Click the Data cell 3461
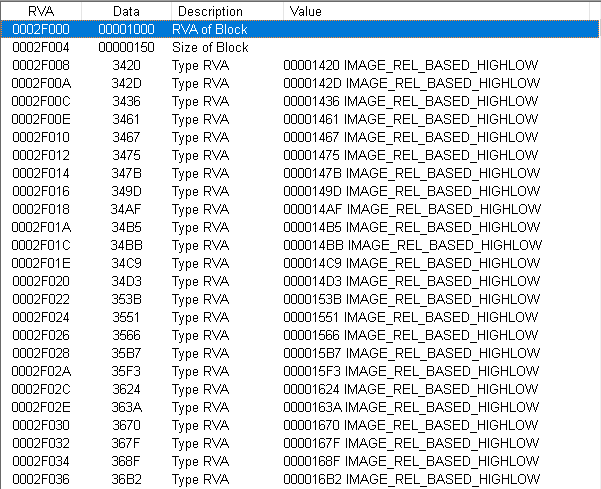The image size is (601, 489). pyautogui.click(x=126, y=120)
